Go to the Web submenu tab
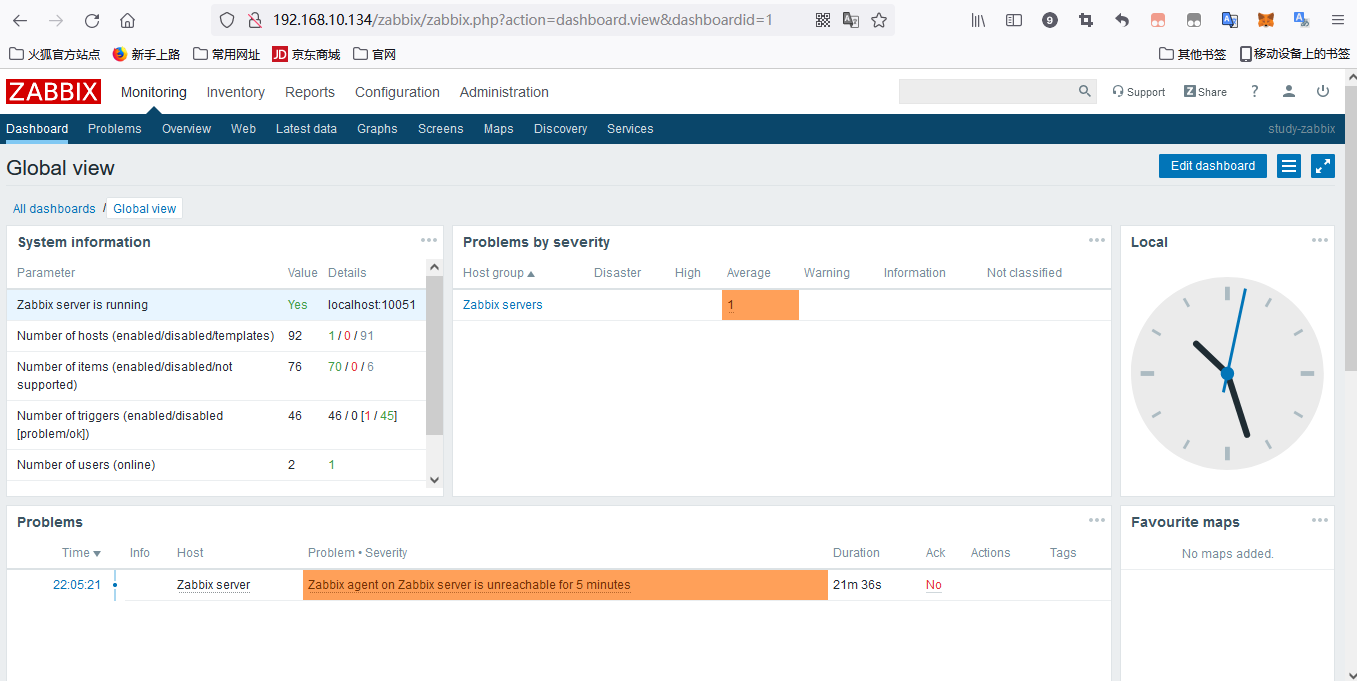The height and width of the screenshot is (681, 1357). tap(243, 129)
